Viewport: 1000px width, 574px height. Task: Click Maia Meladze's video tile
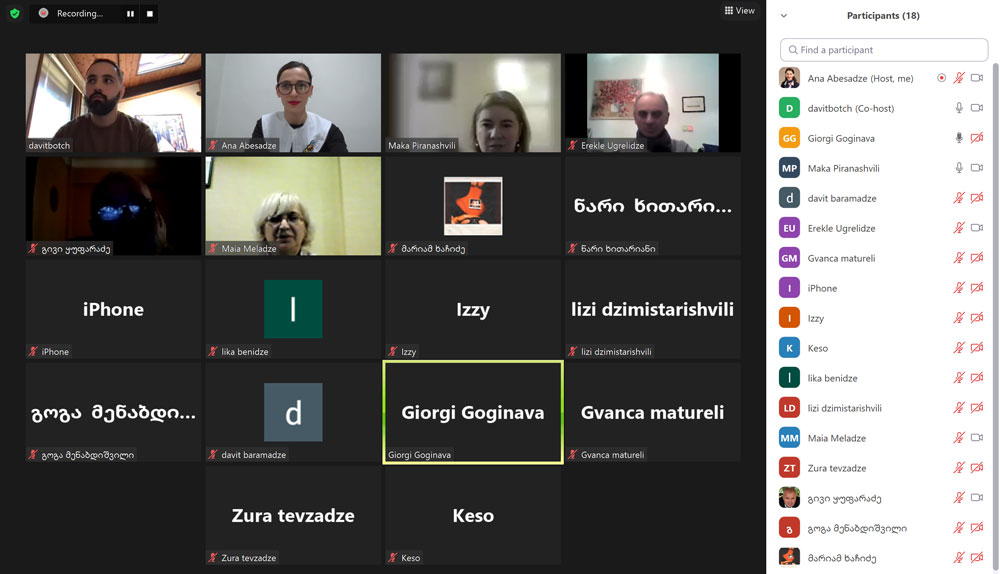click(x=293, y=205)
